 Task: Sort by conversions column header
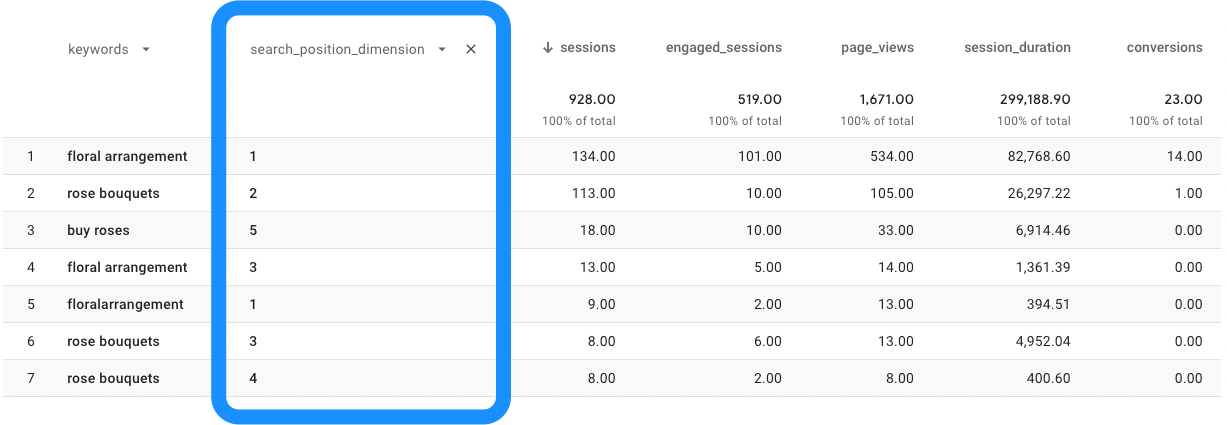[1164, 47]
